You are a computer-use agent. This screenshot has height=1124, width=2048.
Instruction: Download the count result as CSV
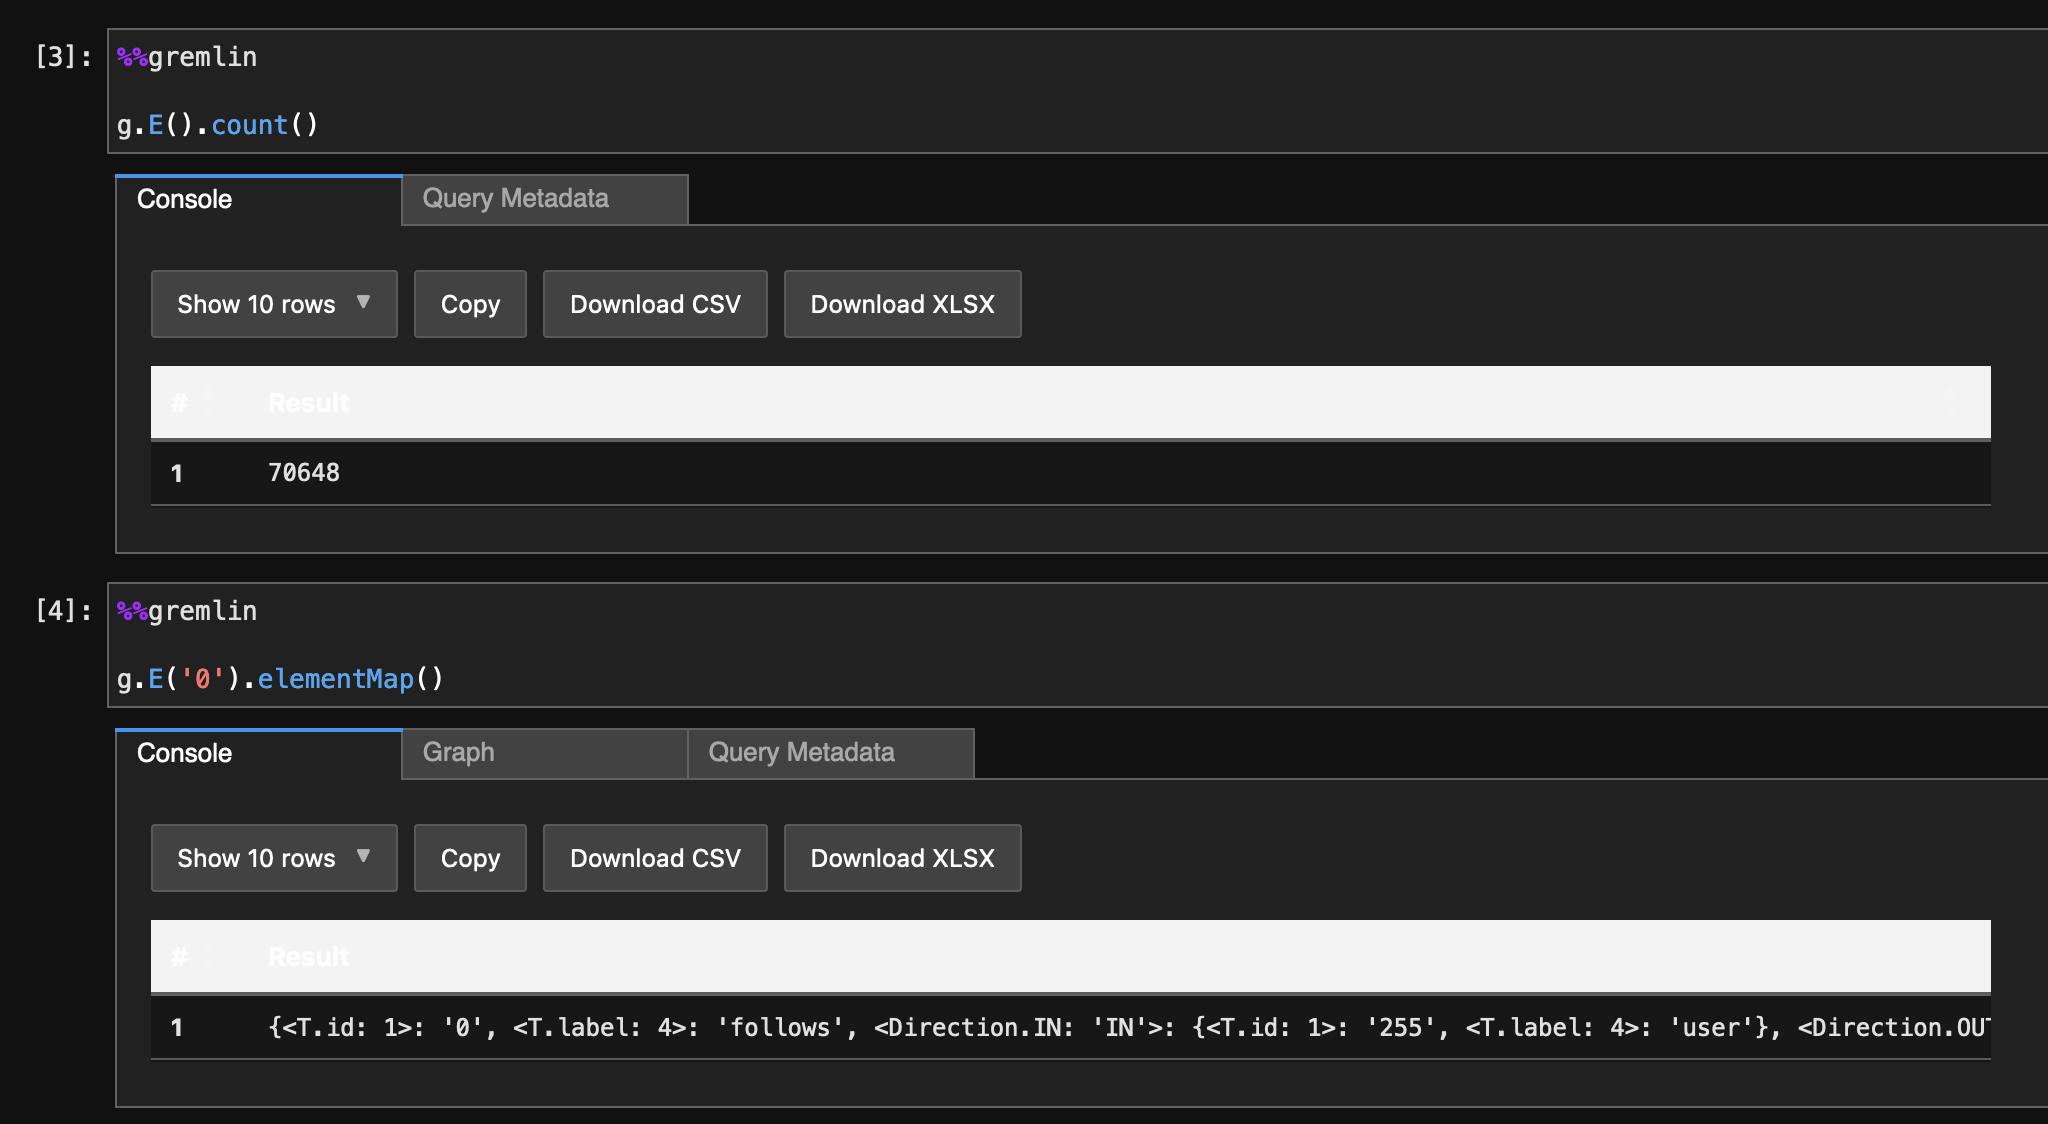pyautogui.click(x=655, y=304)
